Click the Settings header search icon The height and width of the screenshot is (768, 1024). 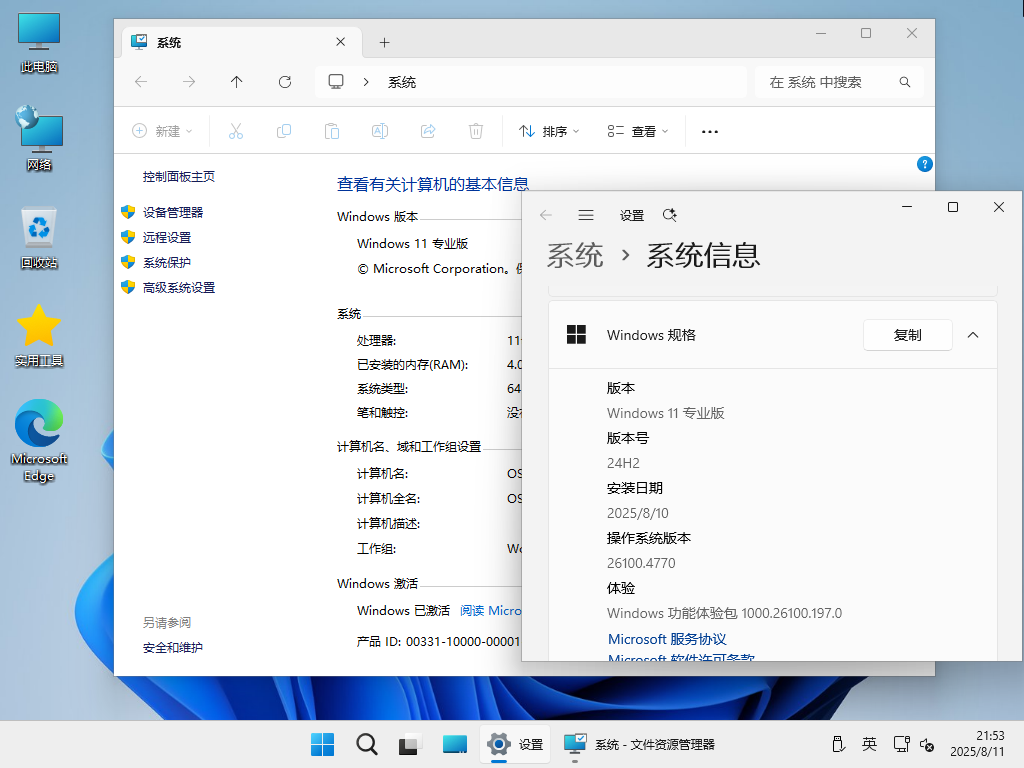tap(669, 215)
